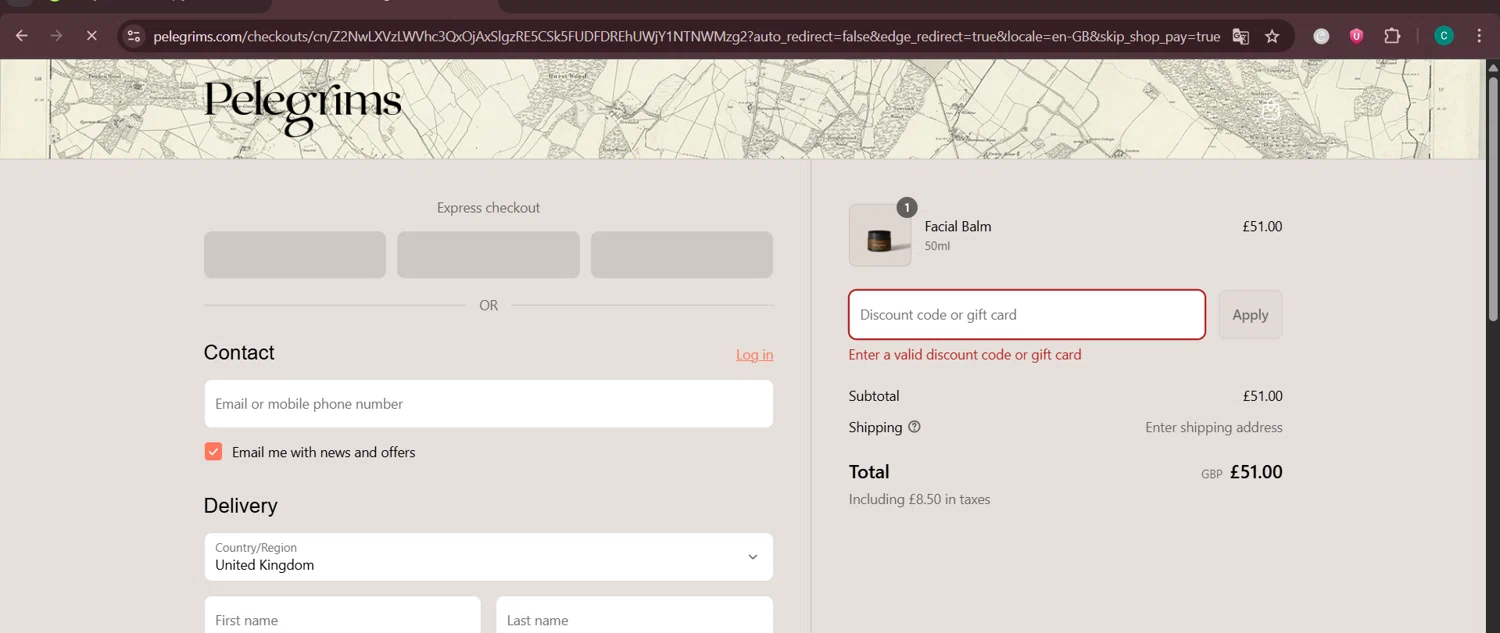Click the browser forward arrow
This screenshot has width=1500, height=633.
tap(57, 36)
